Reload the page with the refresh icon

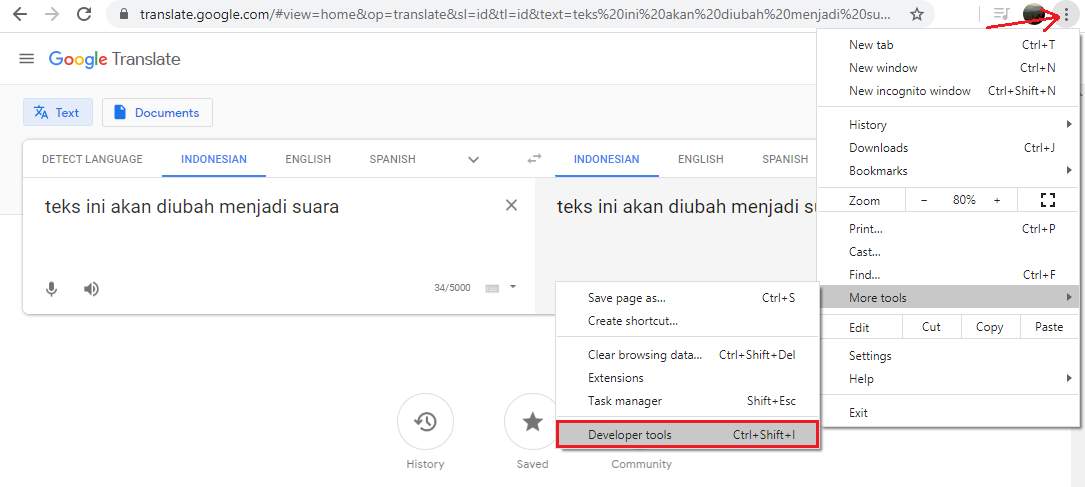tap(84, 14)
